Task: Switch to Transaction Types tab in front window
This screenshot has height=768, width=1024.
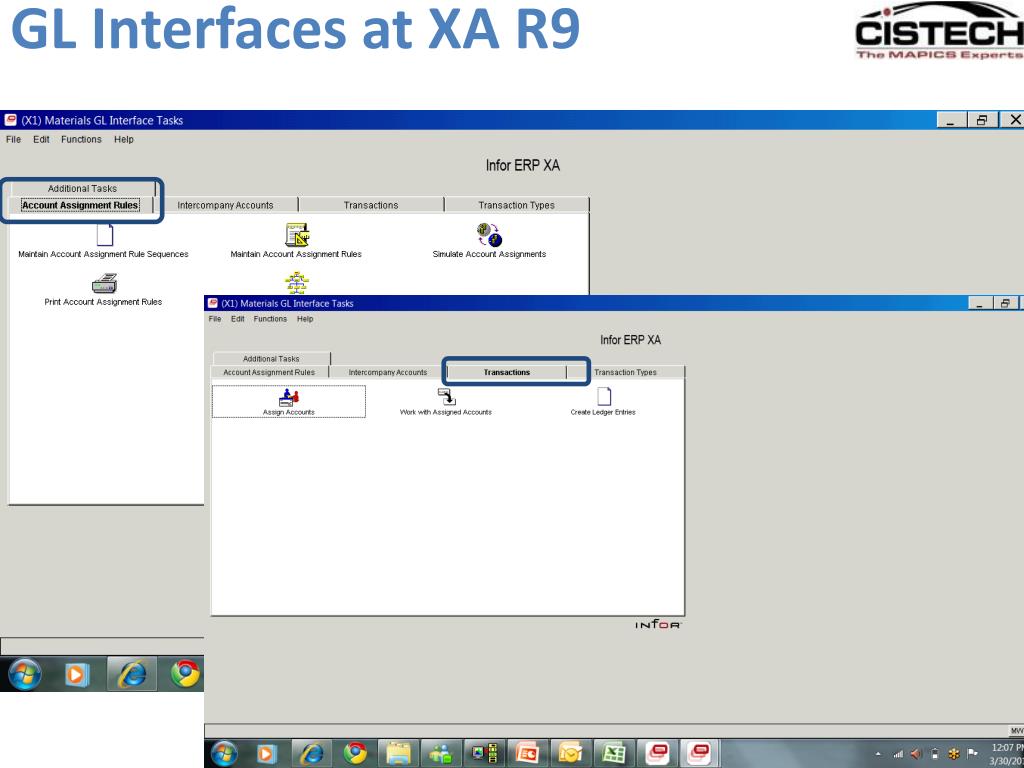Action: [x=626, y=372]
